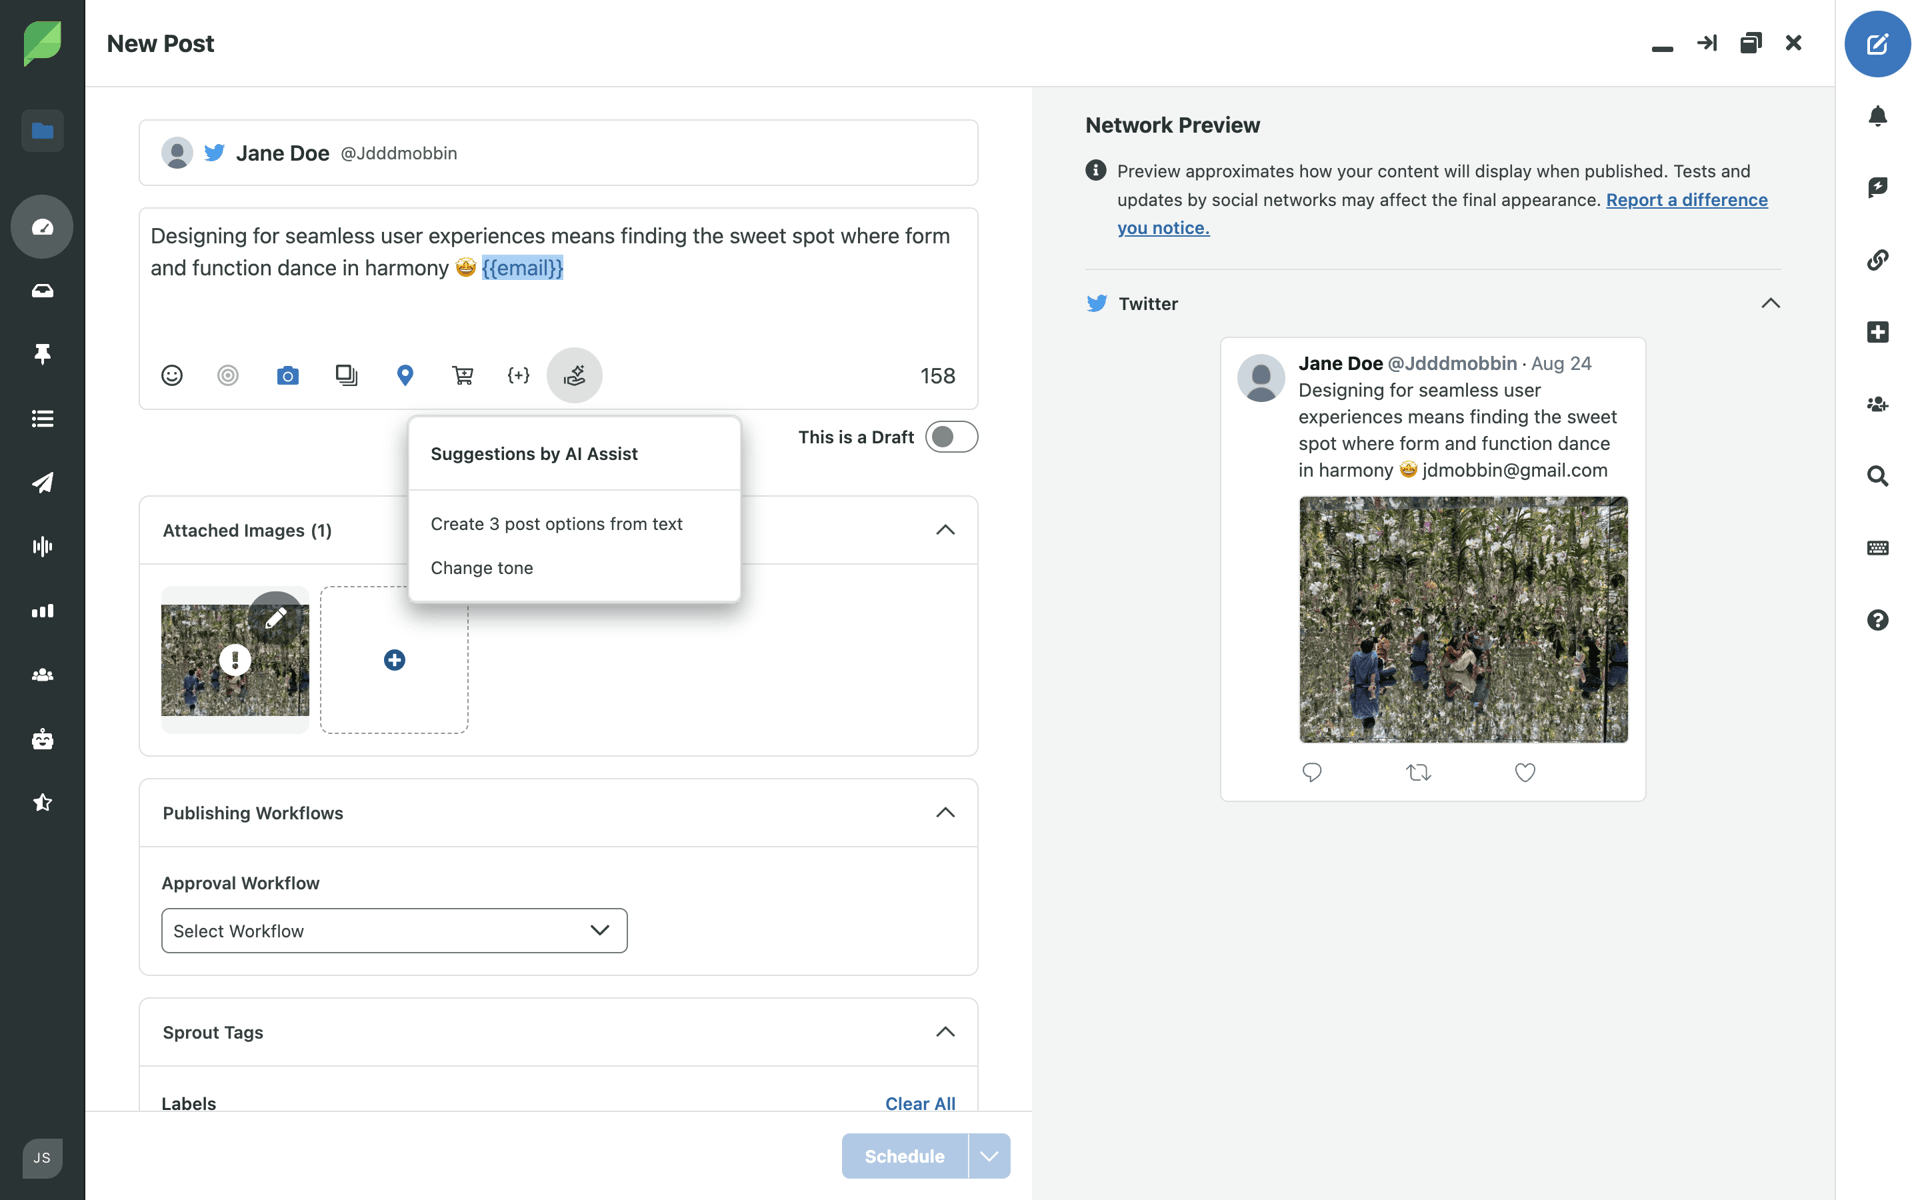This screenshot has width=1920, height=1200.
Task: Click the reply icon in tweet preview
Action: (1312, 772)
